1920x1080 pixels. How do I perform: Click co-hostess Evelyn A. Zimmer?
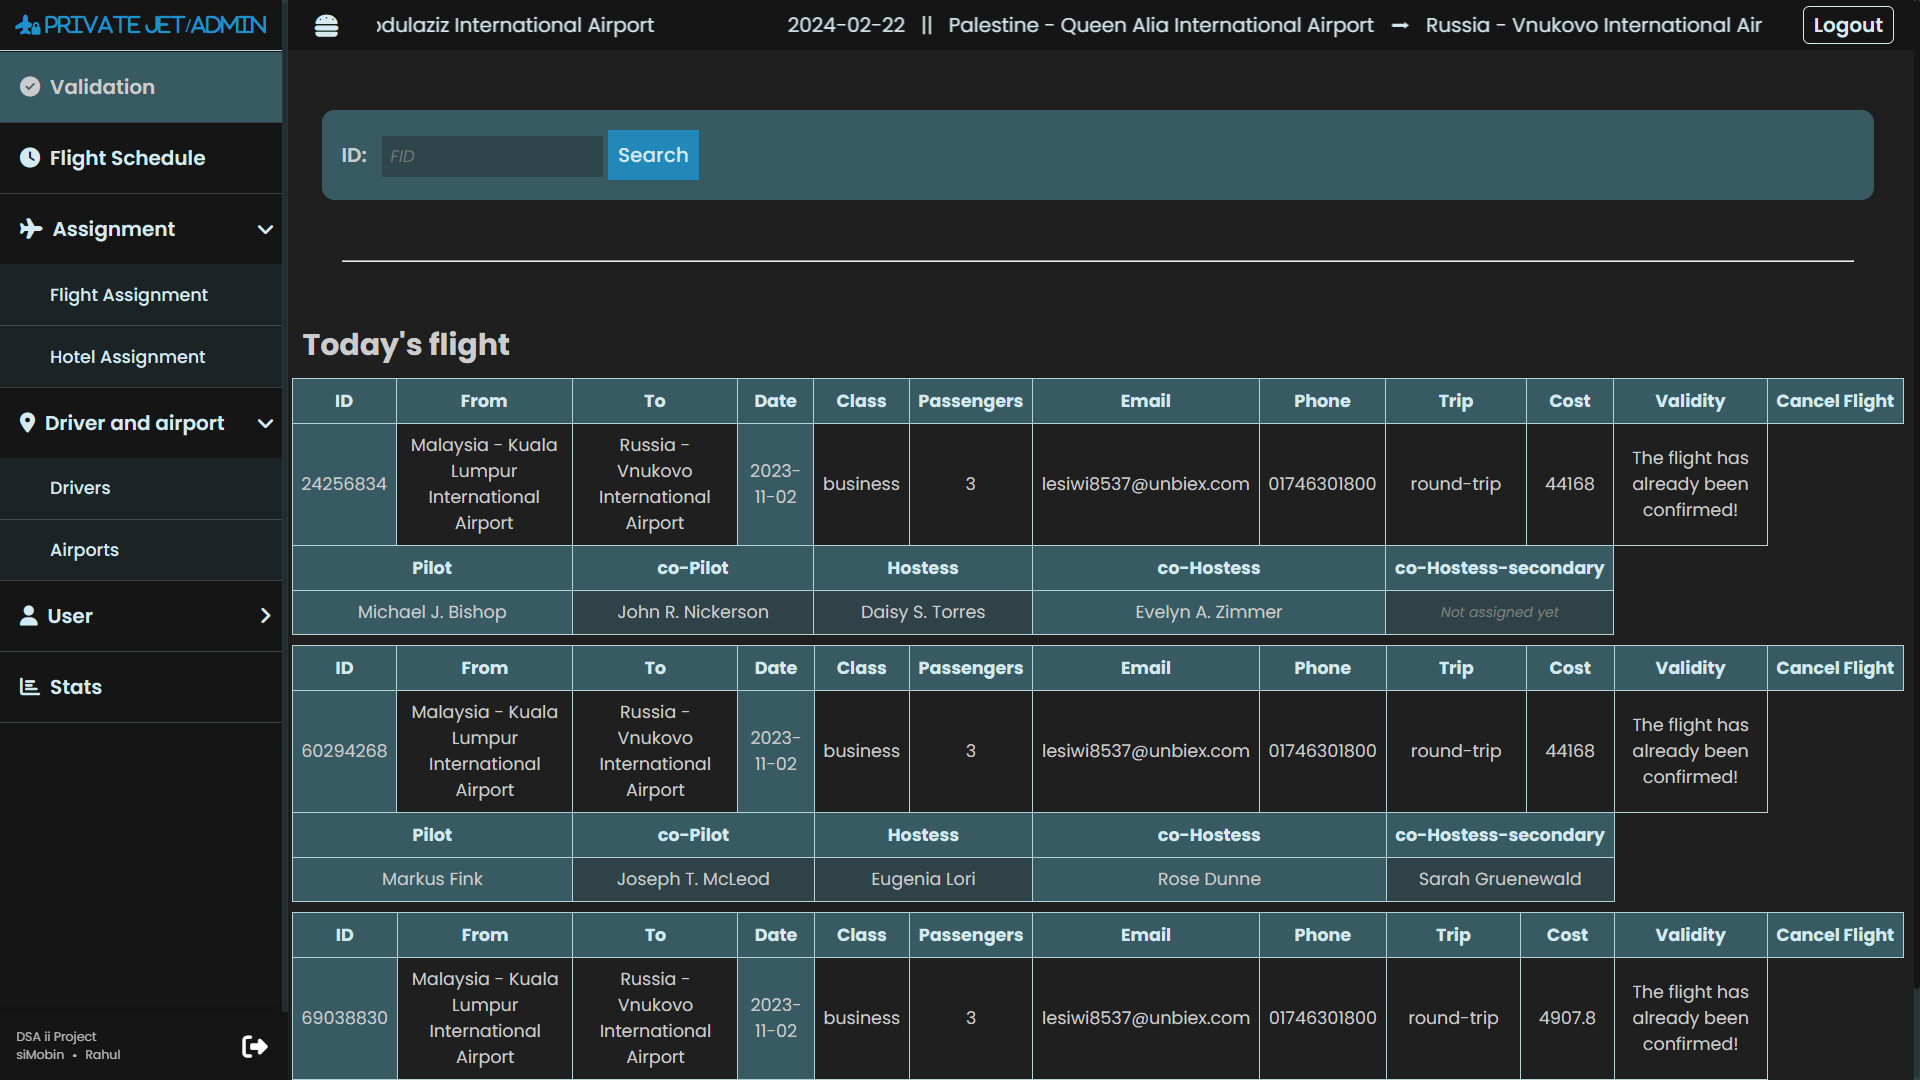(1209, 612)
